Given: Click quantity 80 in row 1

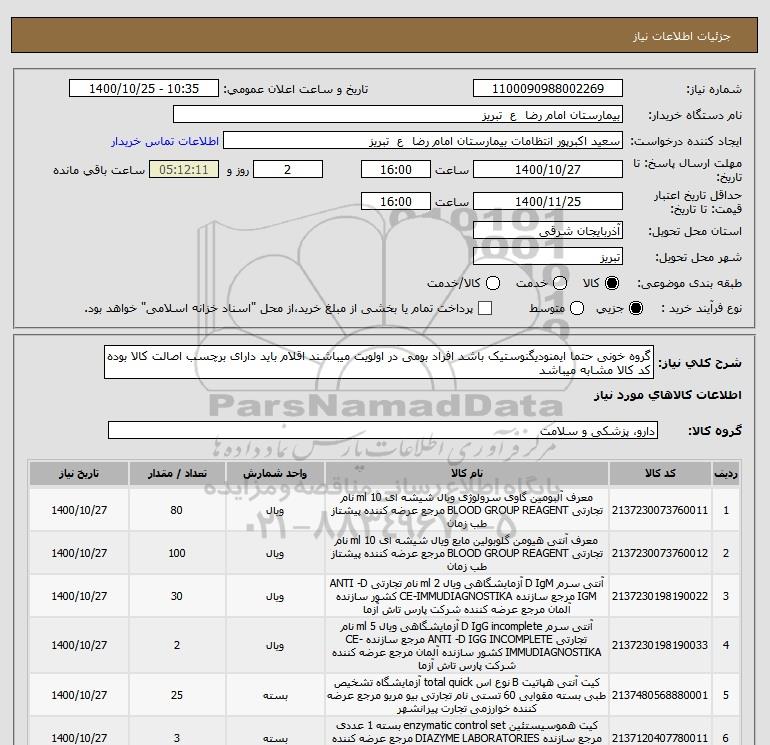Looking at the screenshot, I should click(177, 510).
